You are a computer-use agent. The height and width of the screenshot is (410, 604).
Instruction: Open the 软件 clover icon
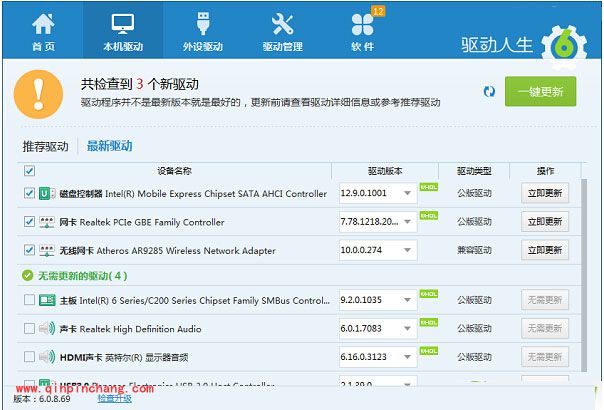362,25
